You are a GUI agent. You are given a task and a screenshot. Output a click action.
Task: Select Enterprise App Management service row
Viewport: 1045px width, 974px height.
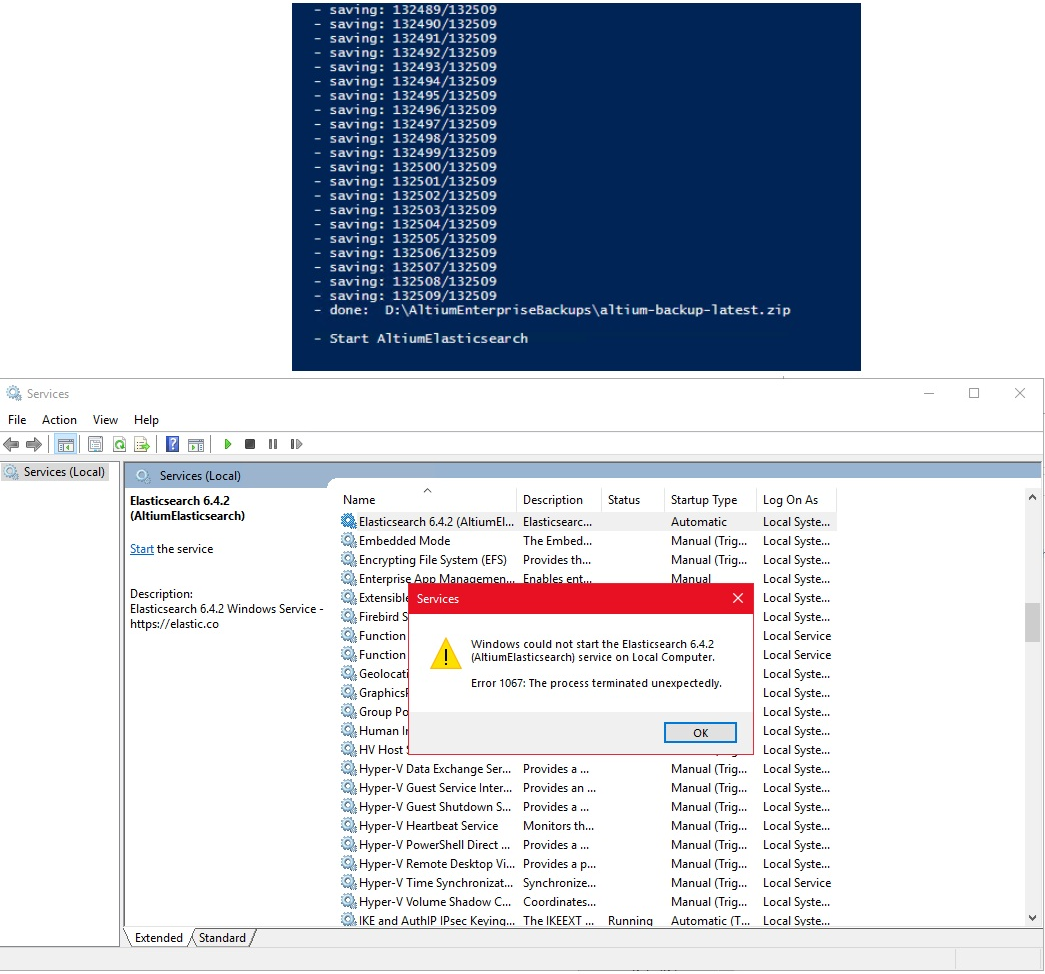588,578
